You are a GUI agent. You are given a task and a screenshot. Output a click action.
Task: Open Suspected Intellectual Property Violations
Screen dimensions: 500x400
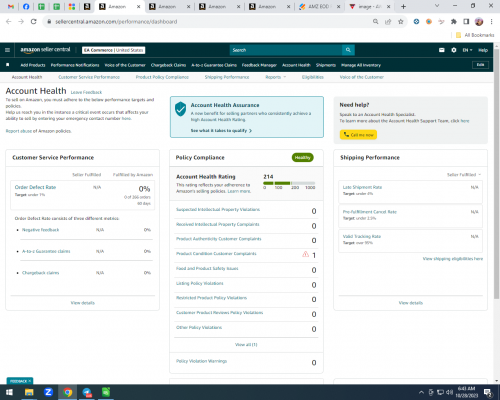[218, 210]
